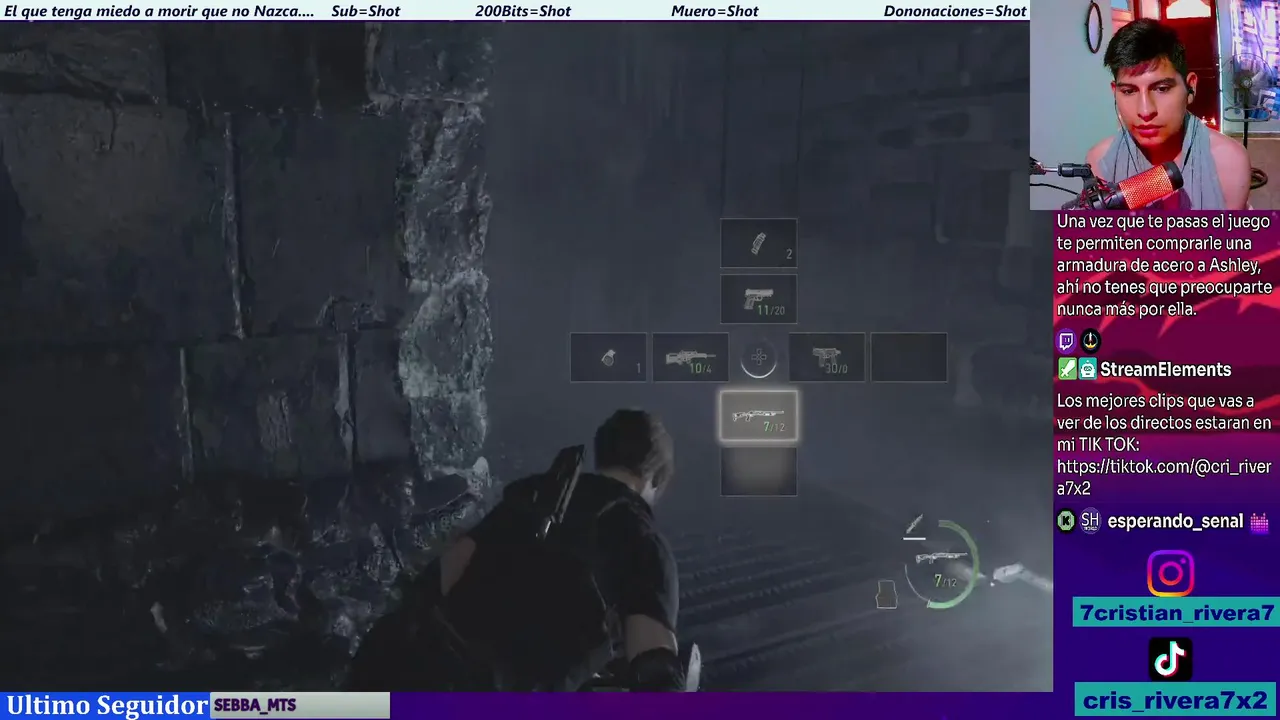Click the HUD shotgun ammo indicator 7/12

tap(940, 566)
